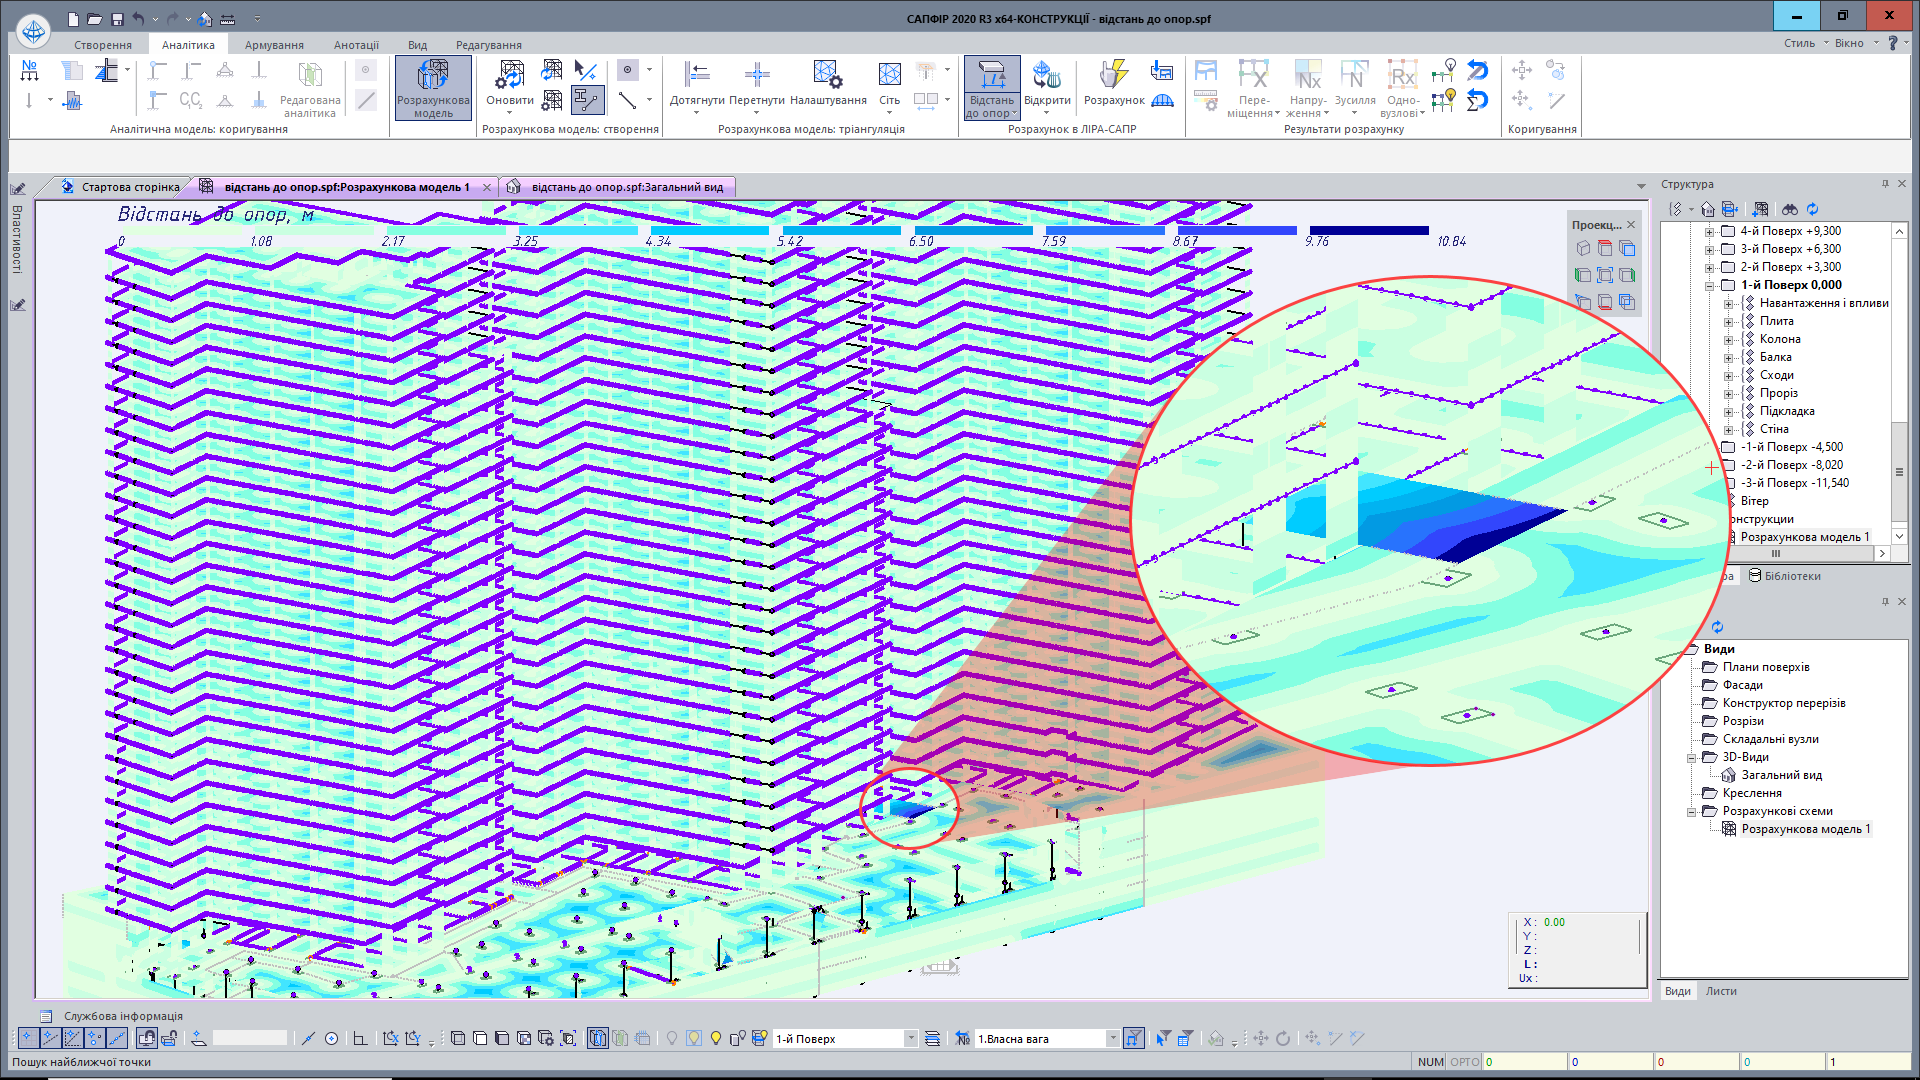The height and width of the screenshot is (1080, 1920).
Task: Click the Відкрити in LIRA-SAPR icon
Action: 1046,76
